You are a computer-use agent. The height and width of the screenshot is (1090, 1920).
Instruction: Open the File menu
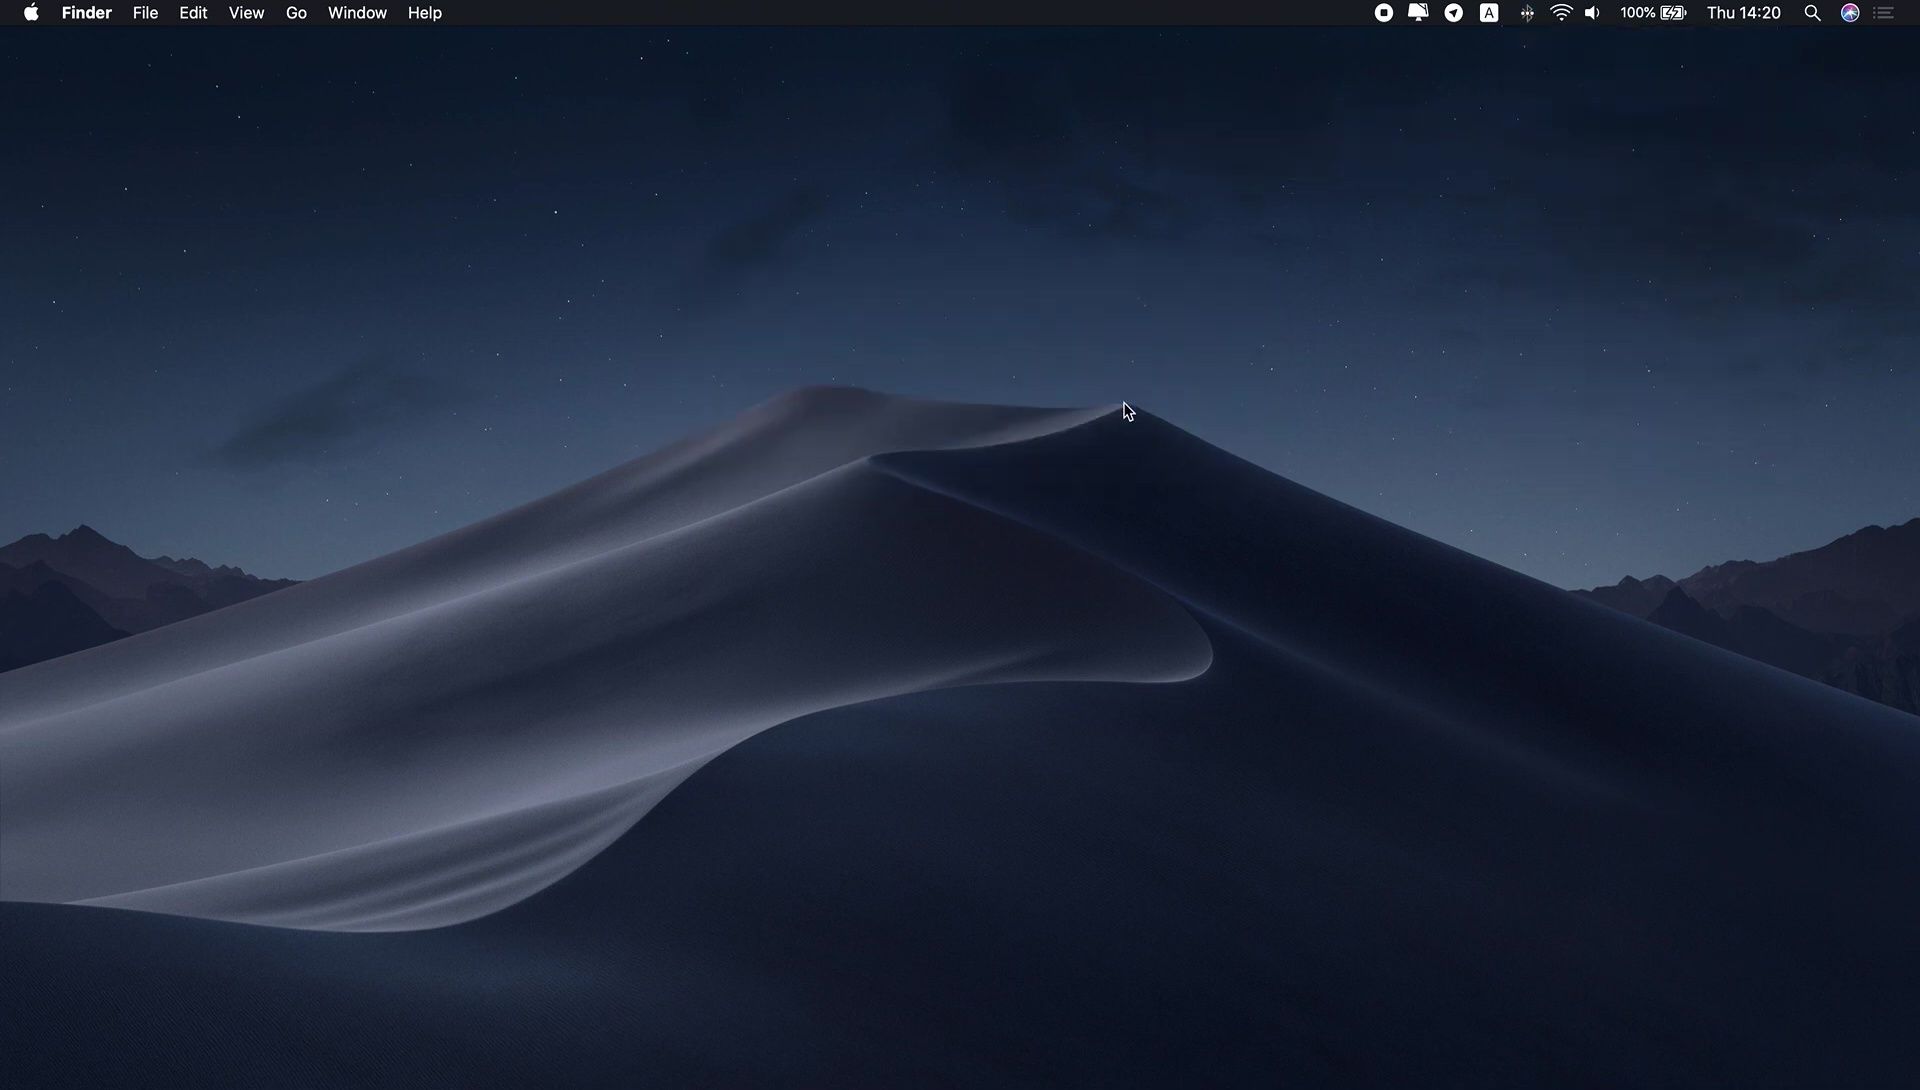click(x=145, y=13)
